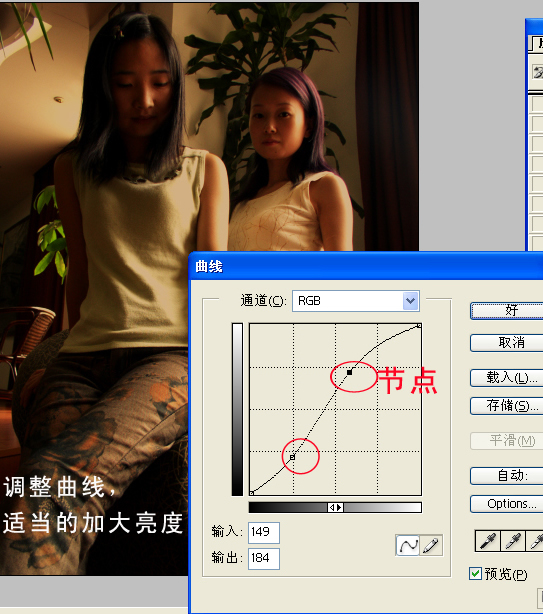Screen dimensions: 543x614
Task: Toggle the 预览(P) preview checkbox
Action: [475, 574]
